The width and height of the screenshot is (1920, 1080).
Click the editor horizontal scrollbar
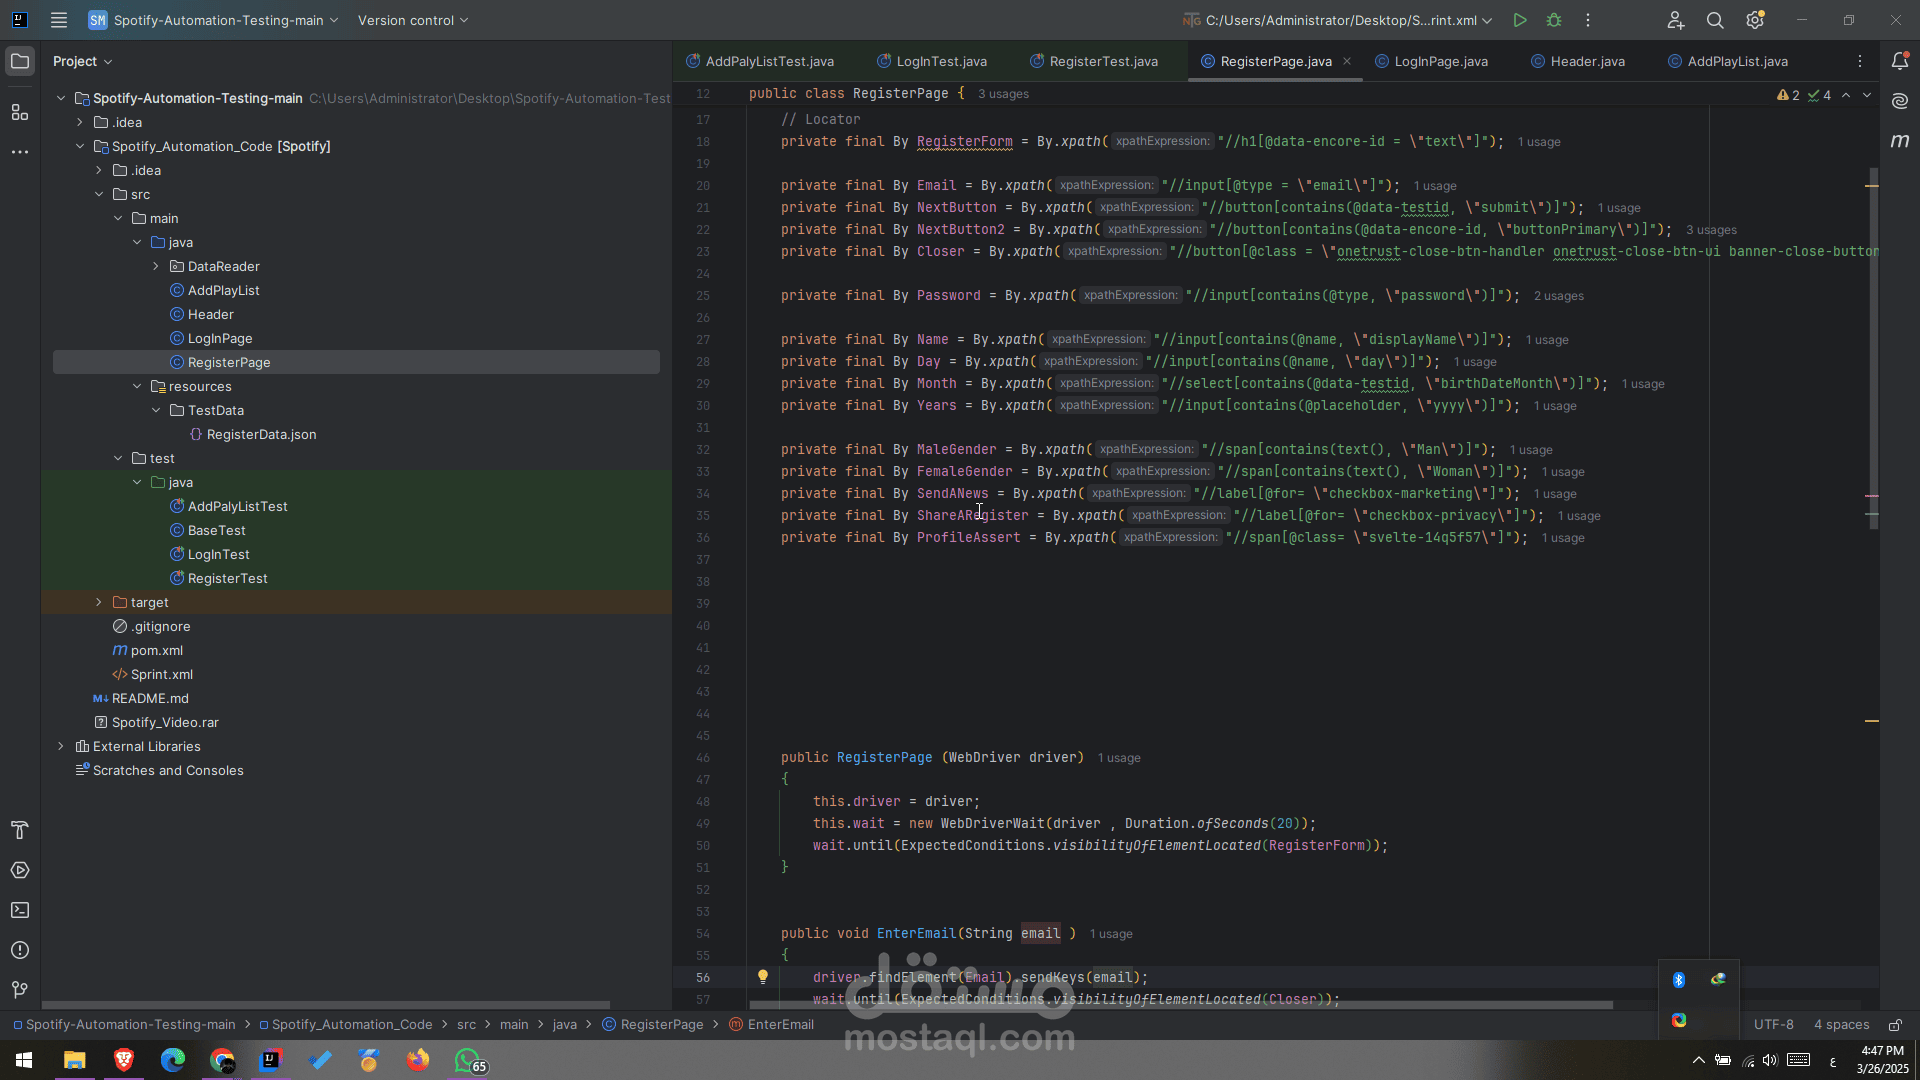point(1180,1005)
